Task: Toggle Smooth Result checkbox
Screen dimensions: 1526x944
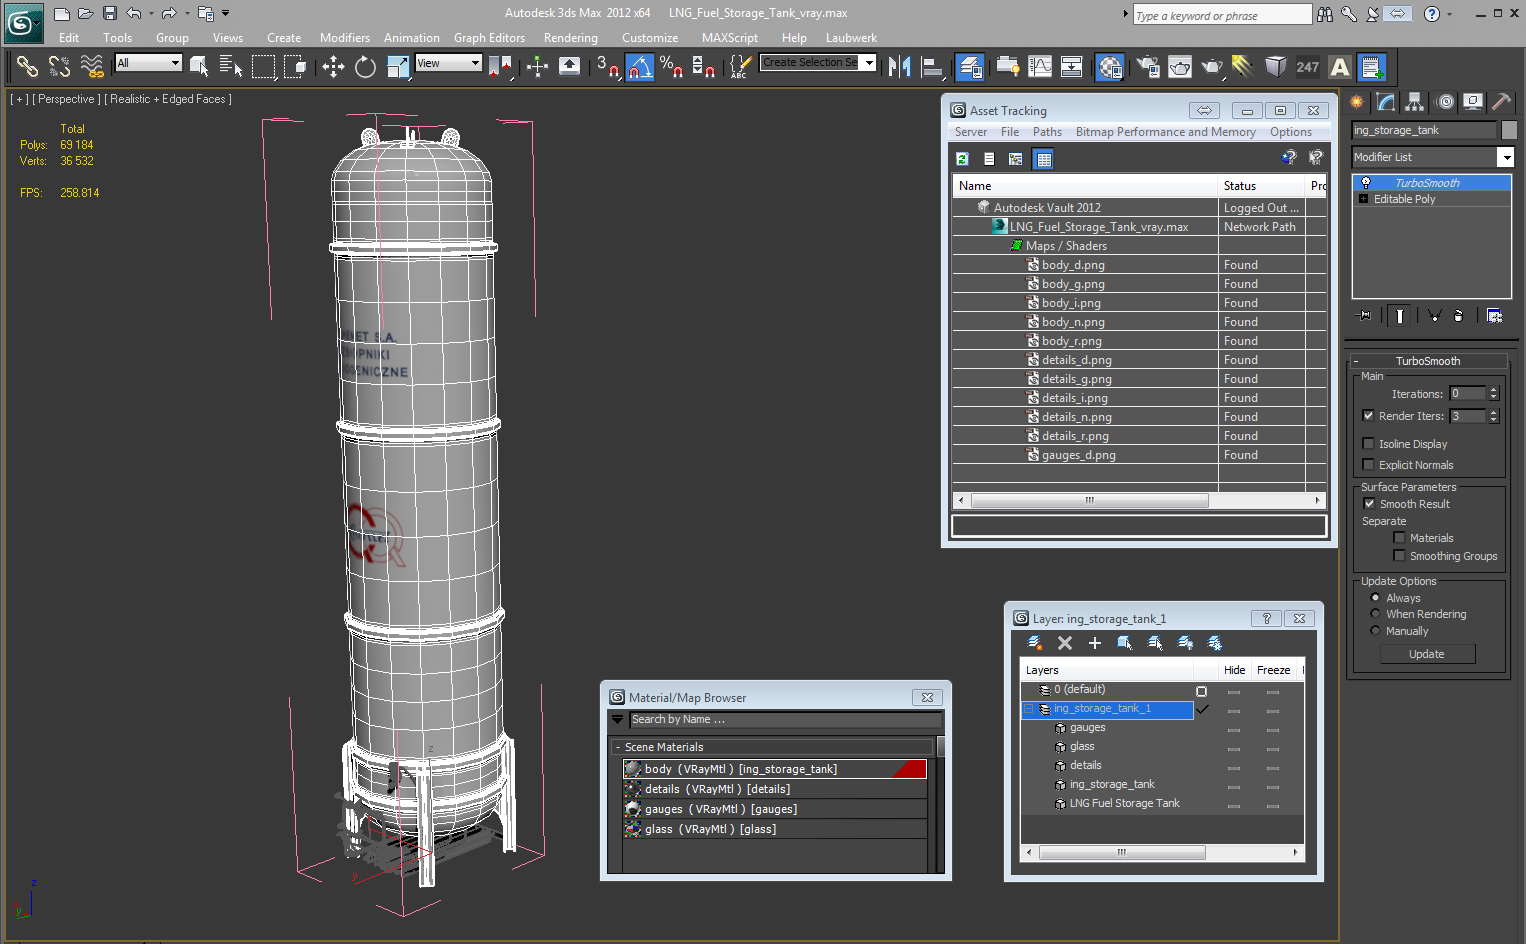Action: pyautogui.click(x=1369, y=504)
